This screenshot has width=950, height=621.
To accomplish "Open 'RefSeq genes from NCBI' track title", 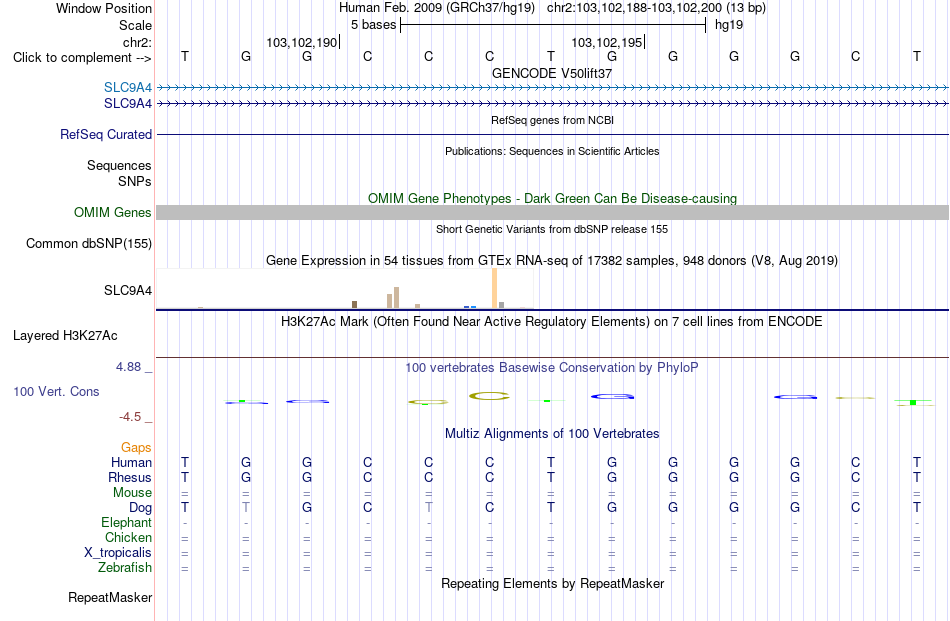I will pos(552,120).
